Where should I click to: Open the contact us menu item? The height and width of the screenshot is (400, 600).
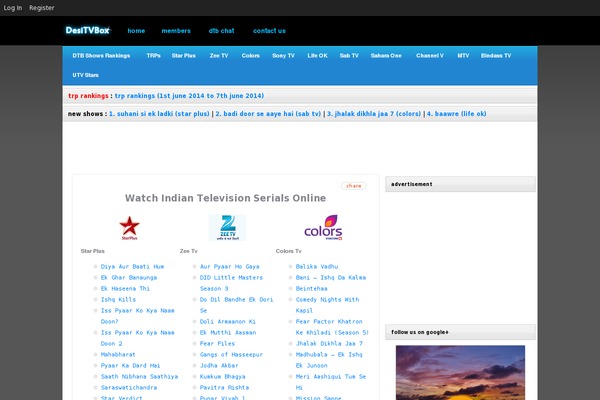(269, 31)
